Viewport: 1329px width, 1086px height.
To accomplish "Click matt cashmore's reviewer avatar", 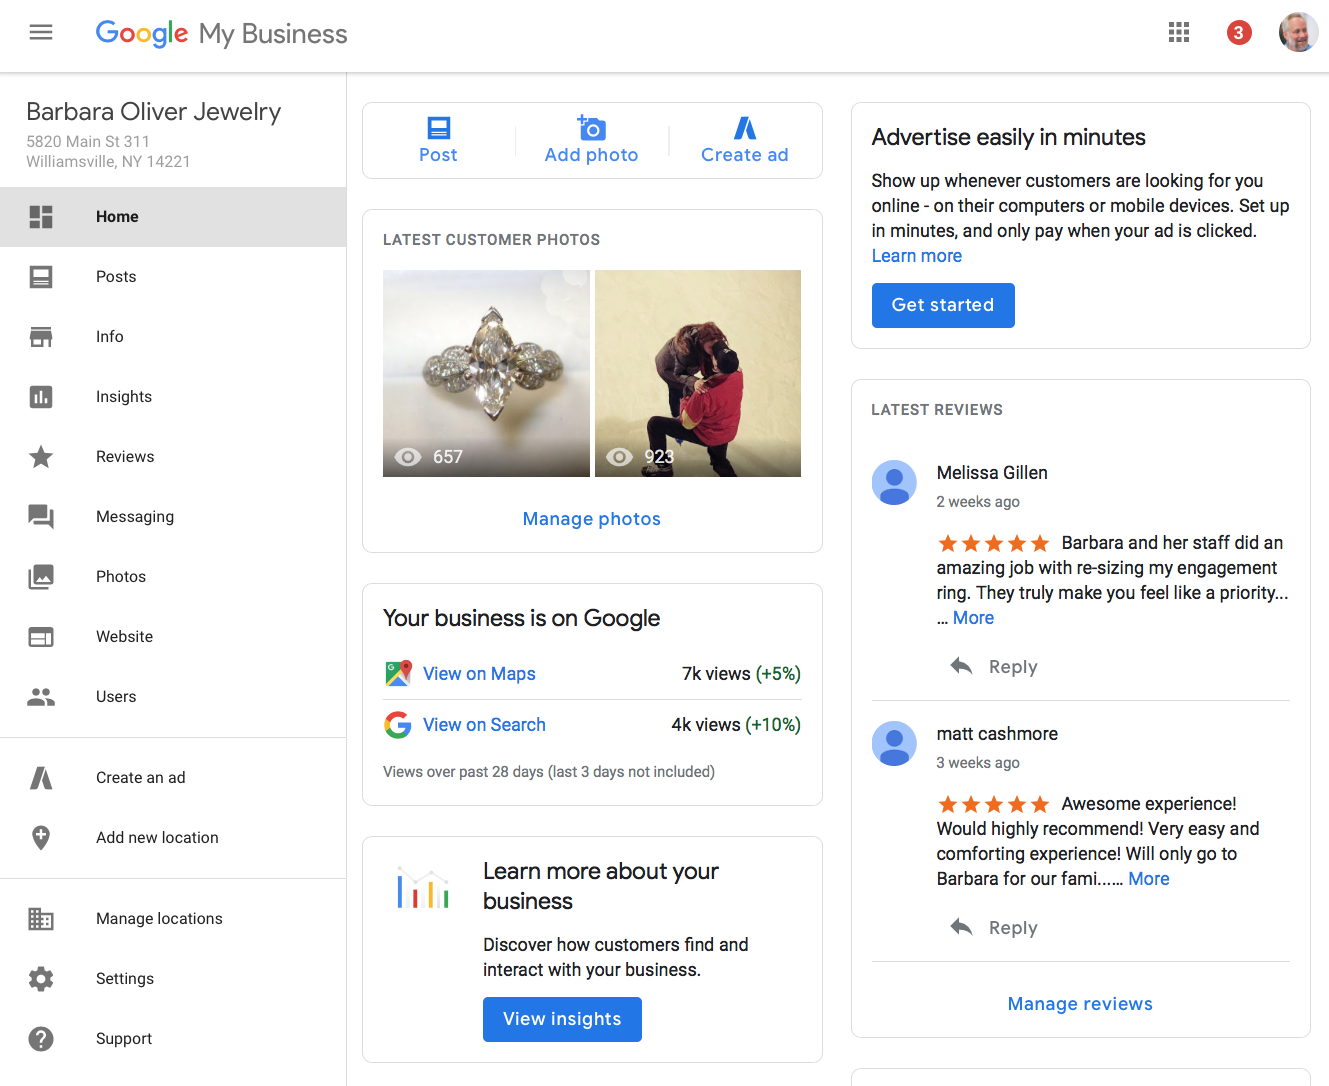I will tap(894, 744).
